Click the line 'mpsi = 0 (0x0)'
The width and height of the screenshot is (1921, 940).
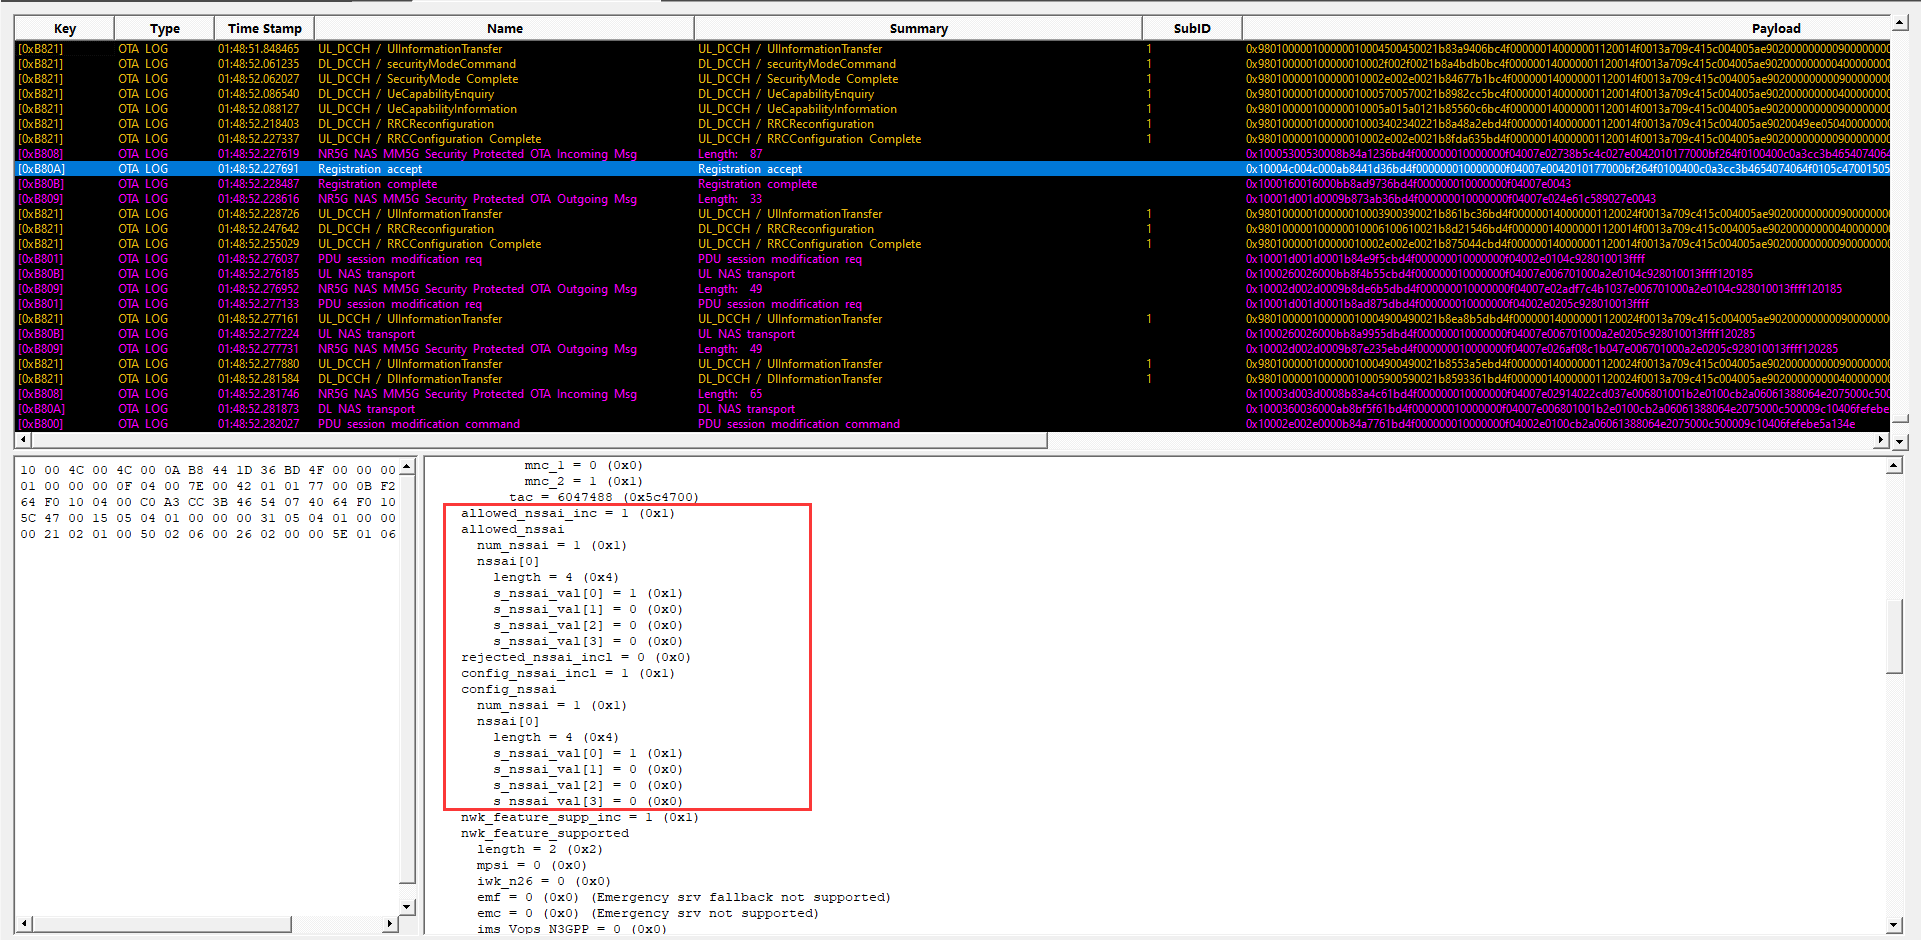tap(531, 865)
